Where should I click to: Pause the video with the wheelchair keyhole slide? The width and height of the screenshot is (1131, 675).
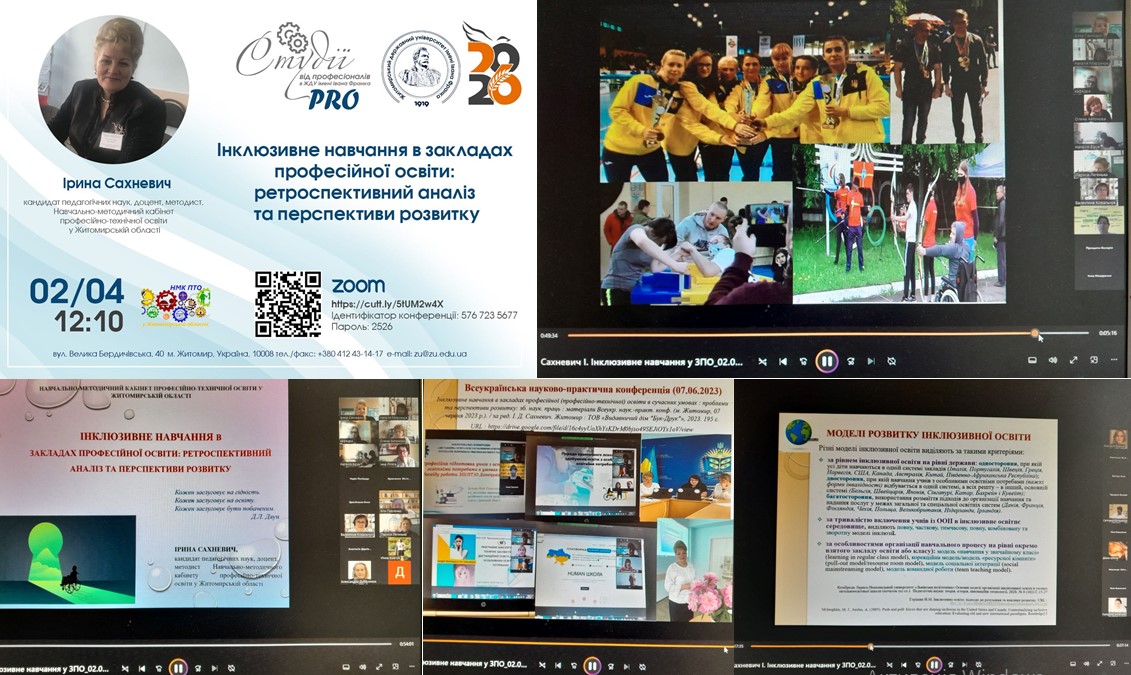pyautogui.click(x=177, y=666)
